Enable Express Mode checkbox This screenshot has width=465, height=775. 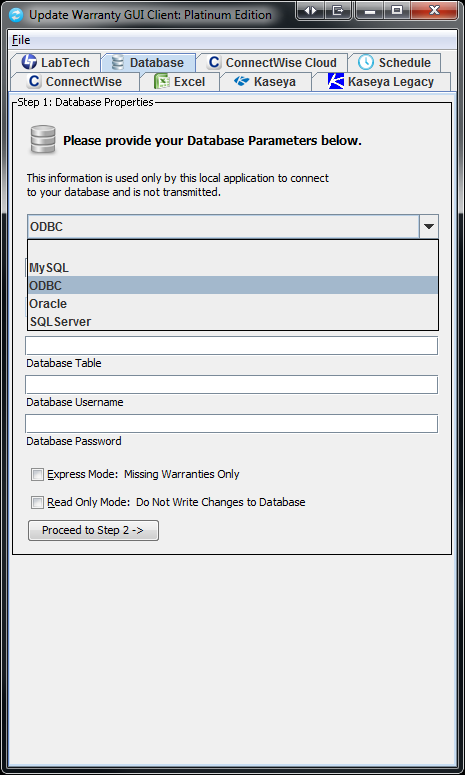[x=38, y=474]
